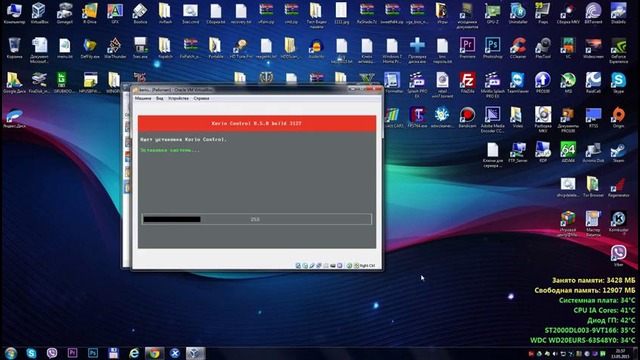Image resolution: width=640 pixels, height=360 pixels.
Task: Open the HD Tune Pro desktop shortcut
Action: coord(241,48)
